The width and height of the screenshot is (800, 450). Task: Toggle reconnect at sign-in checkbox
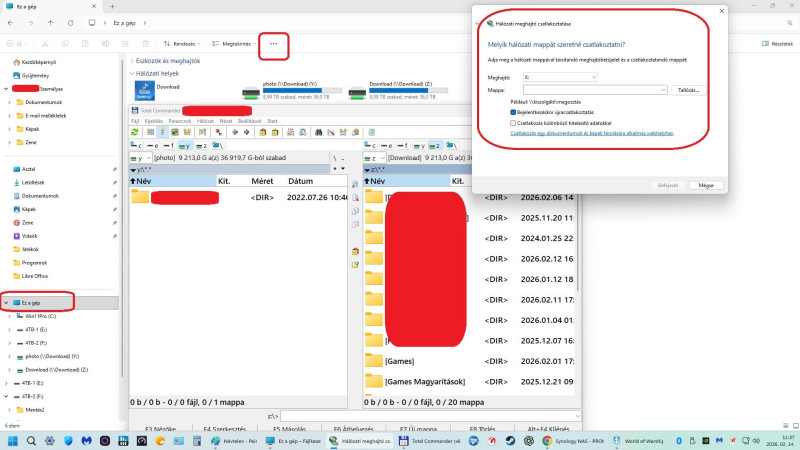coord(513,112)
